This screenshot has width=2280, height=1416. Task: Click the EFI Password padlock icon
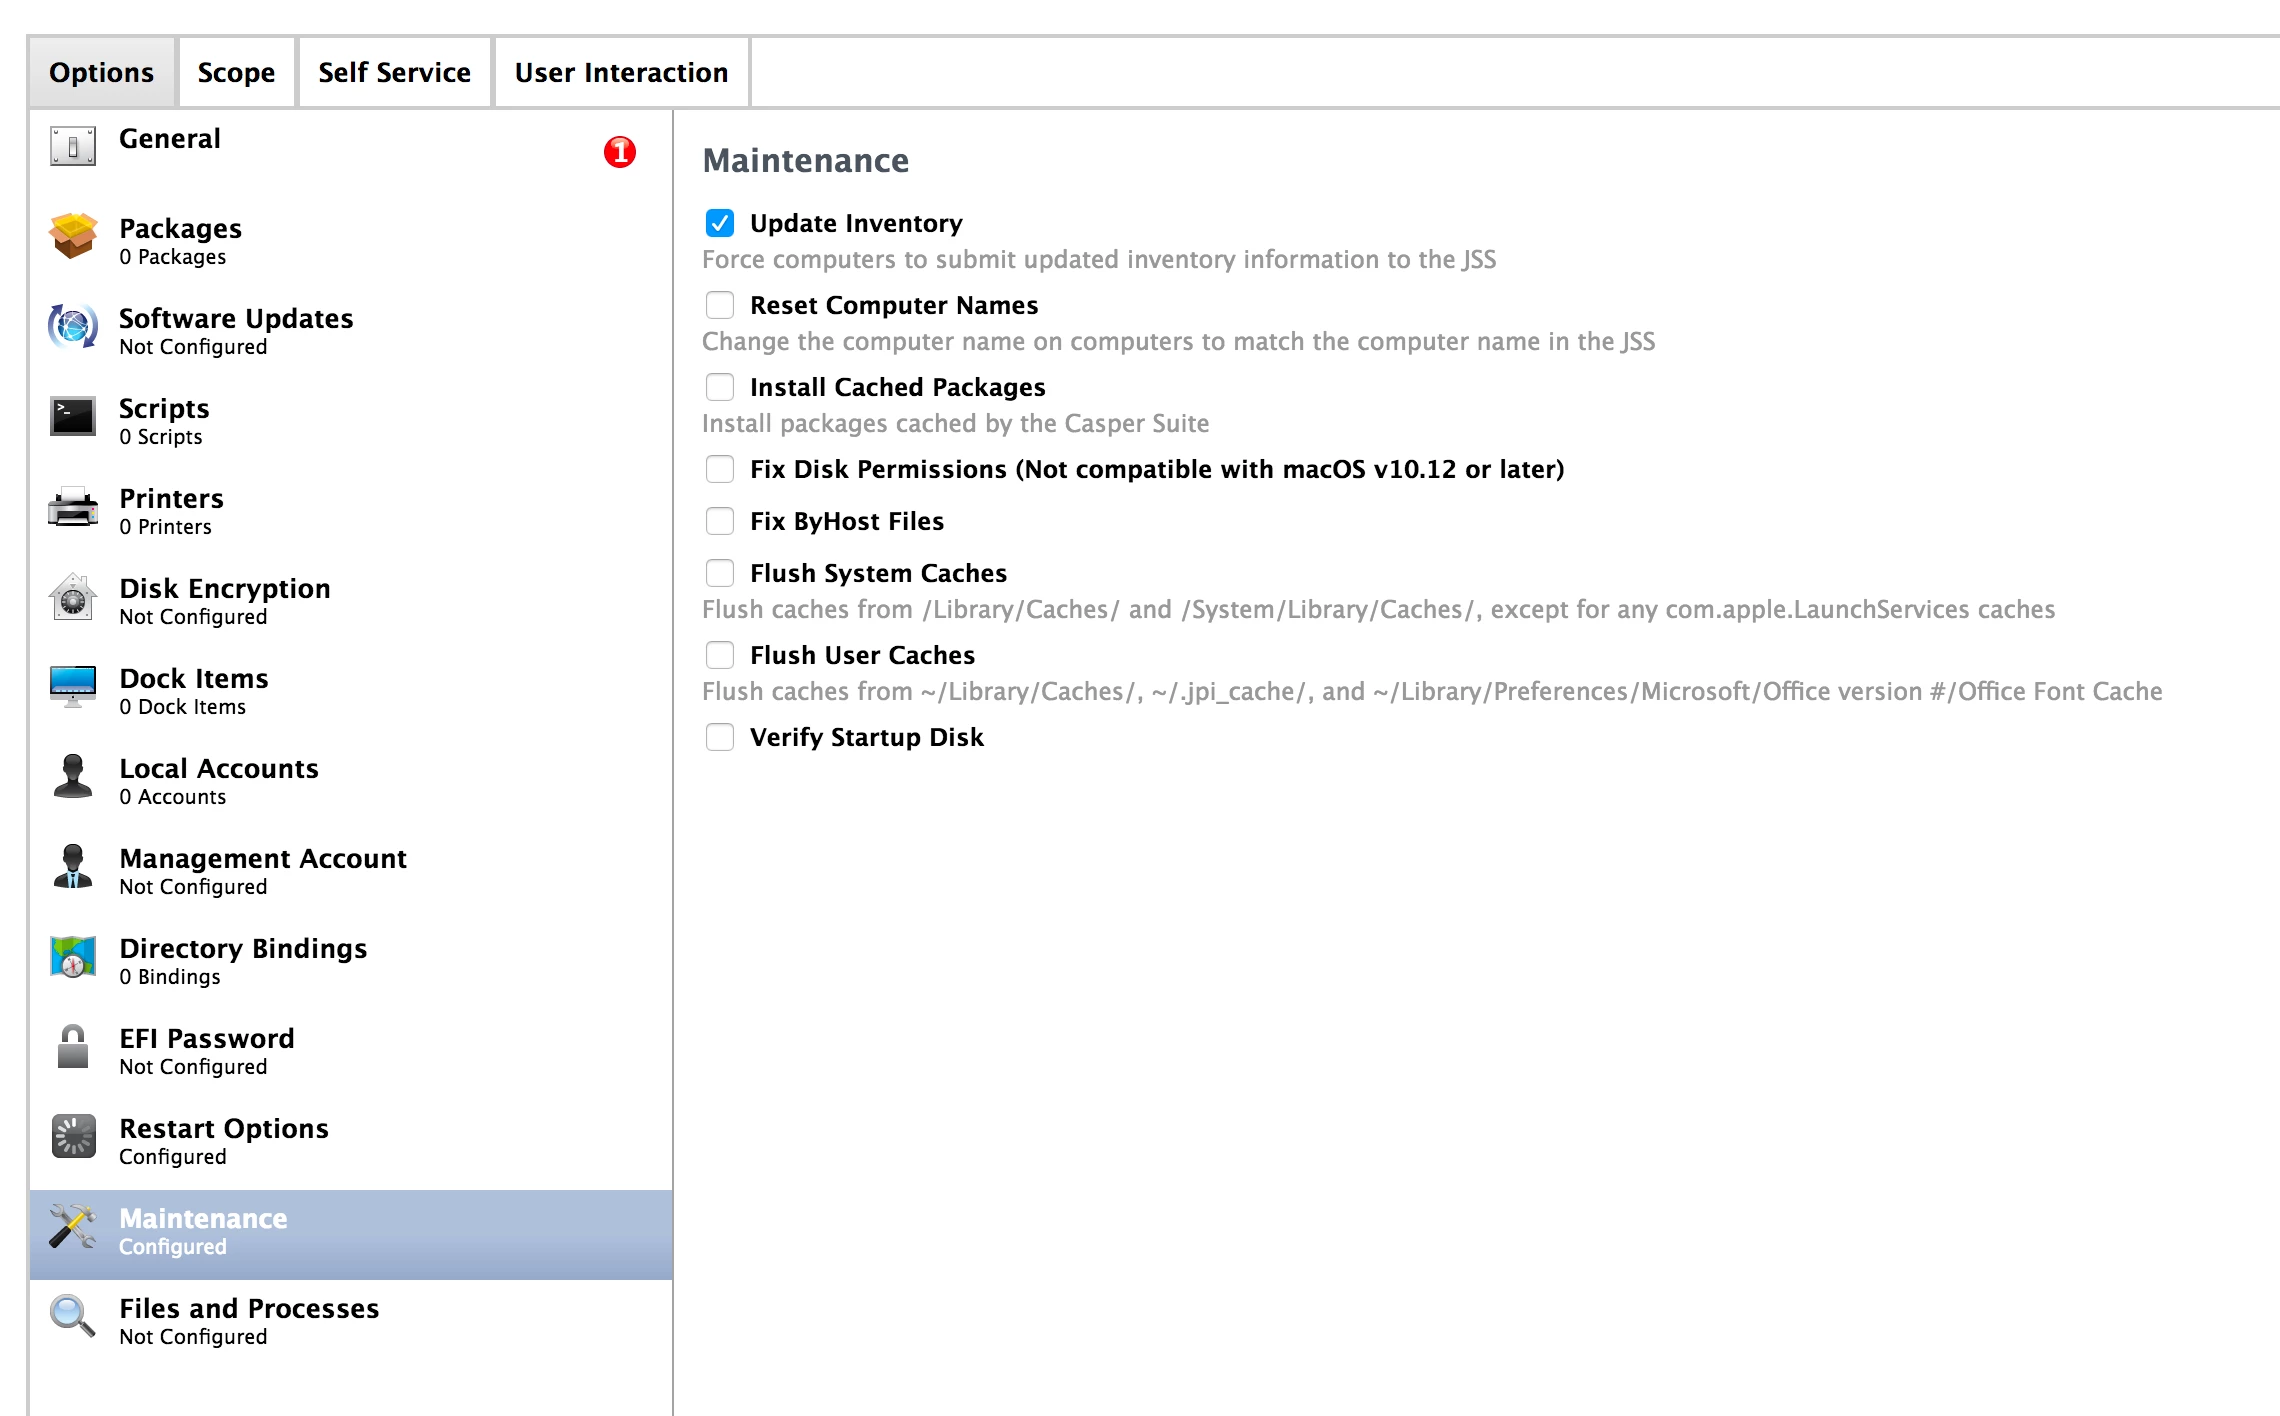(73, 1047)
